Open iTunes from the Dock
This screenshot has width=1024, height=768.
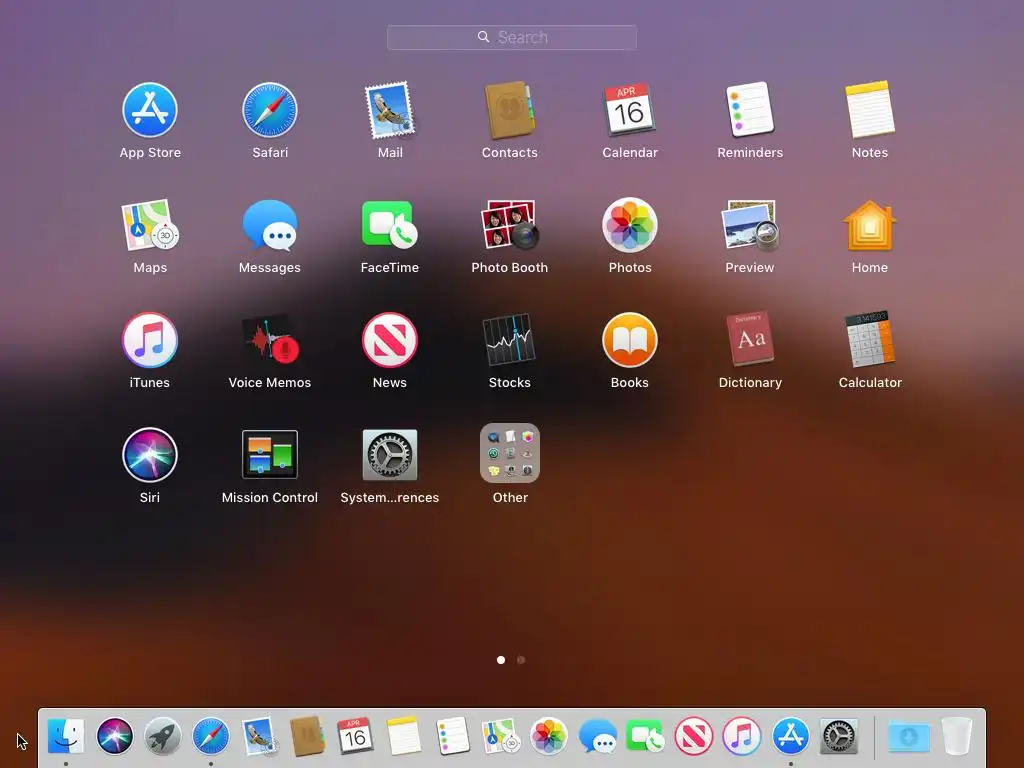[x=742, y=736]
